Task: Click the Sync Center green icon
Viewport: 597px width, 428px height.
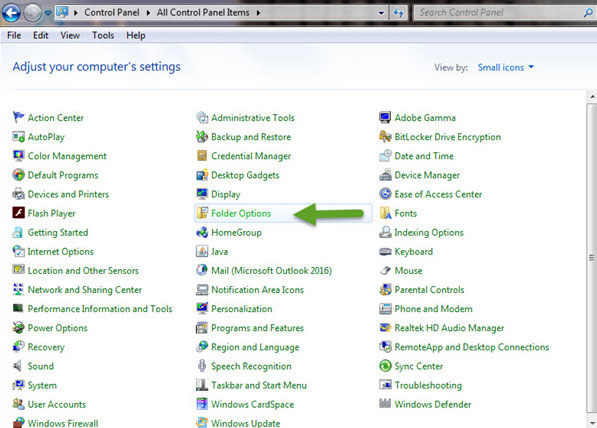Action: (x=385, y=366)
